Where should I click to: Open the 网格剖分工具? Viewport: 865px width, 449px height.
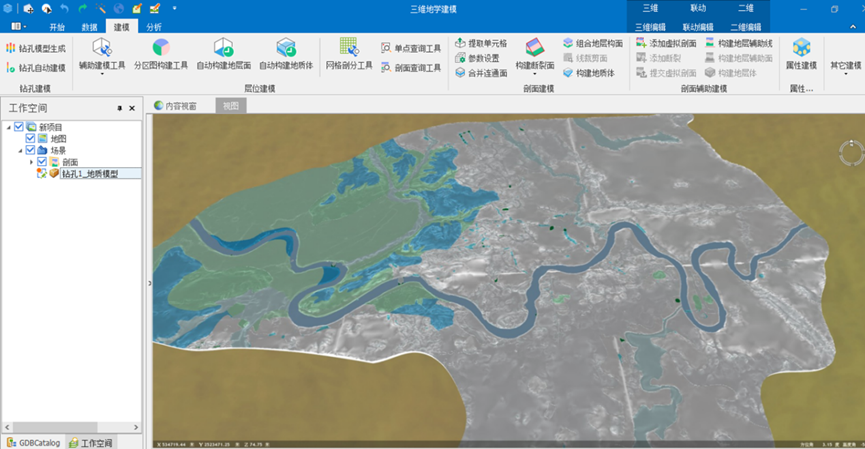348,47
